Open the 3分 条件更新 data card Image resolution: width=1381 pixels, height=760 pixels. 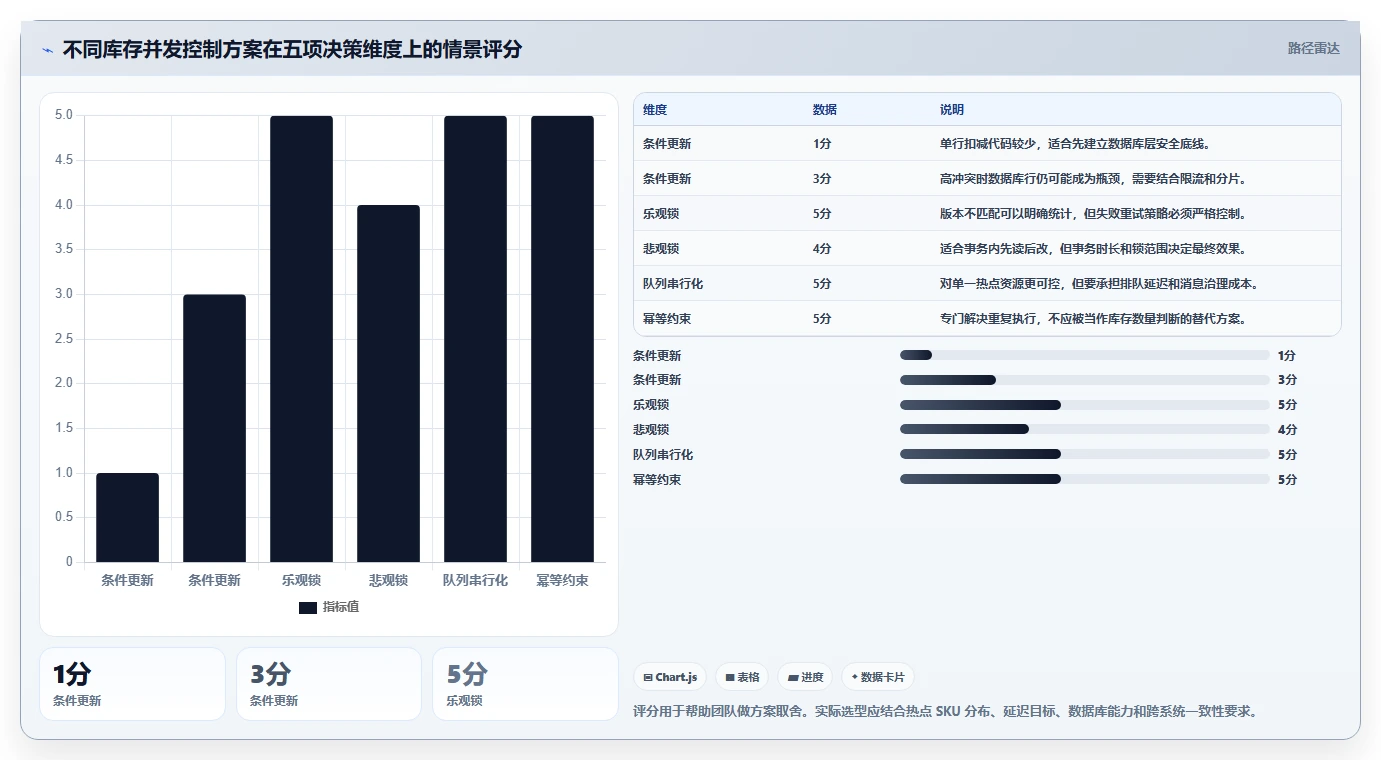pos(329,684)
